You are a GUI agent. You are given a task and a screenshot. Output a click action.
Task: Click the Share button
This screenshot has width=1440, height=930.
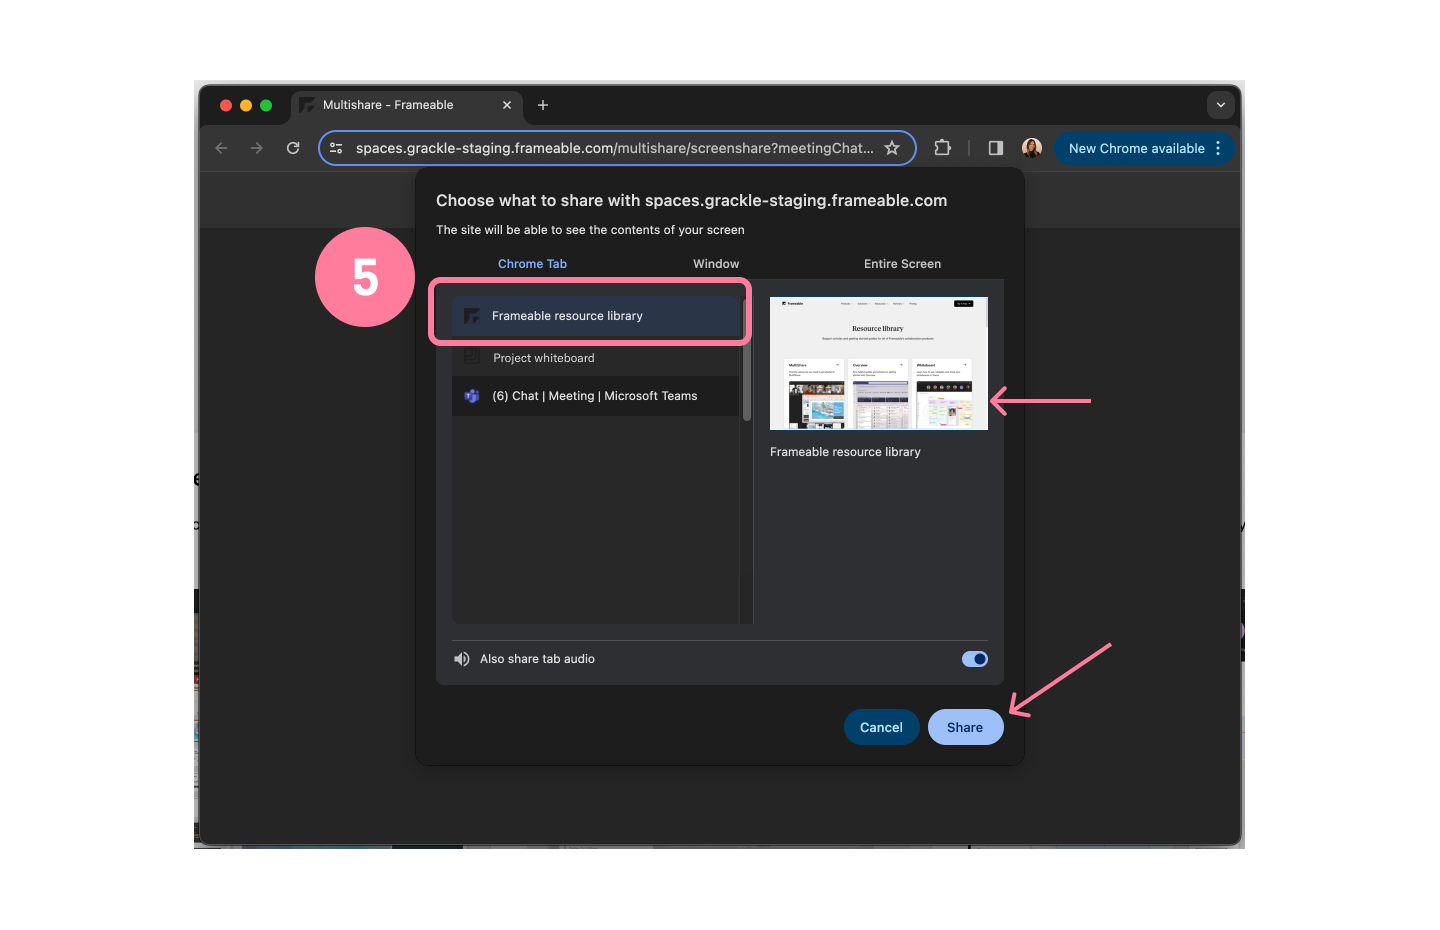click(x=965, y=727)
